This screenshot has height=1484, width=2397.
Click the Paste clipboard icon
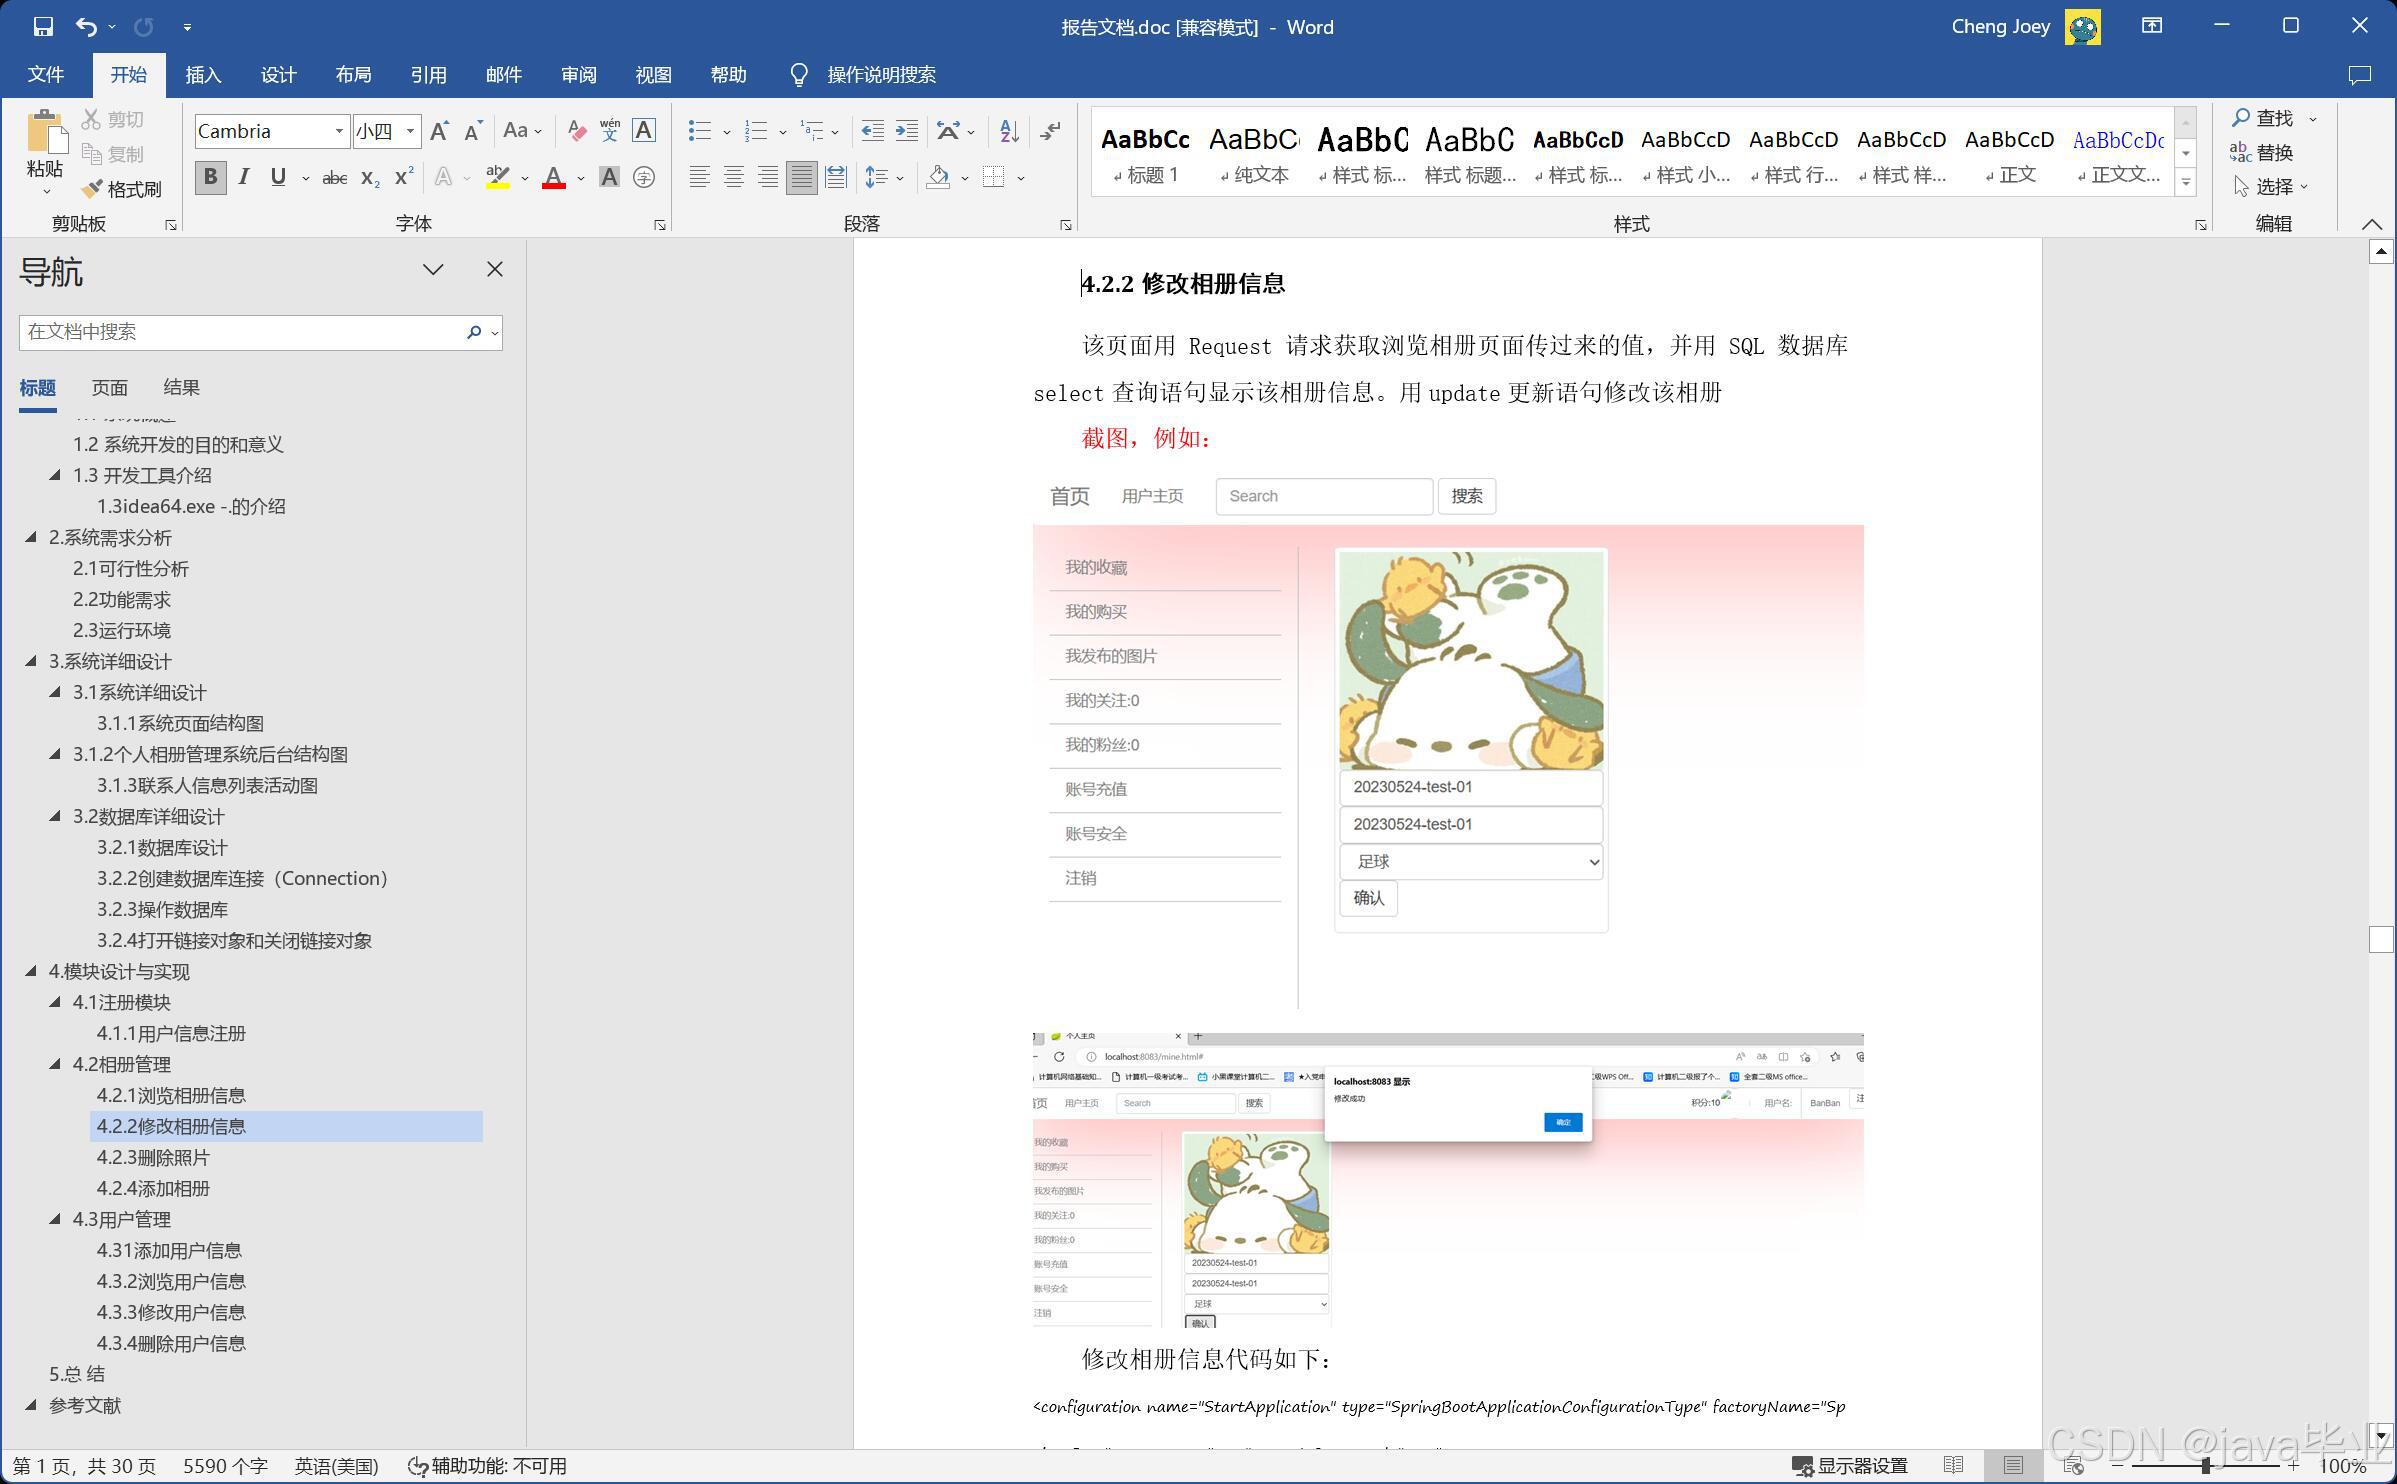tap(45, 132)
